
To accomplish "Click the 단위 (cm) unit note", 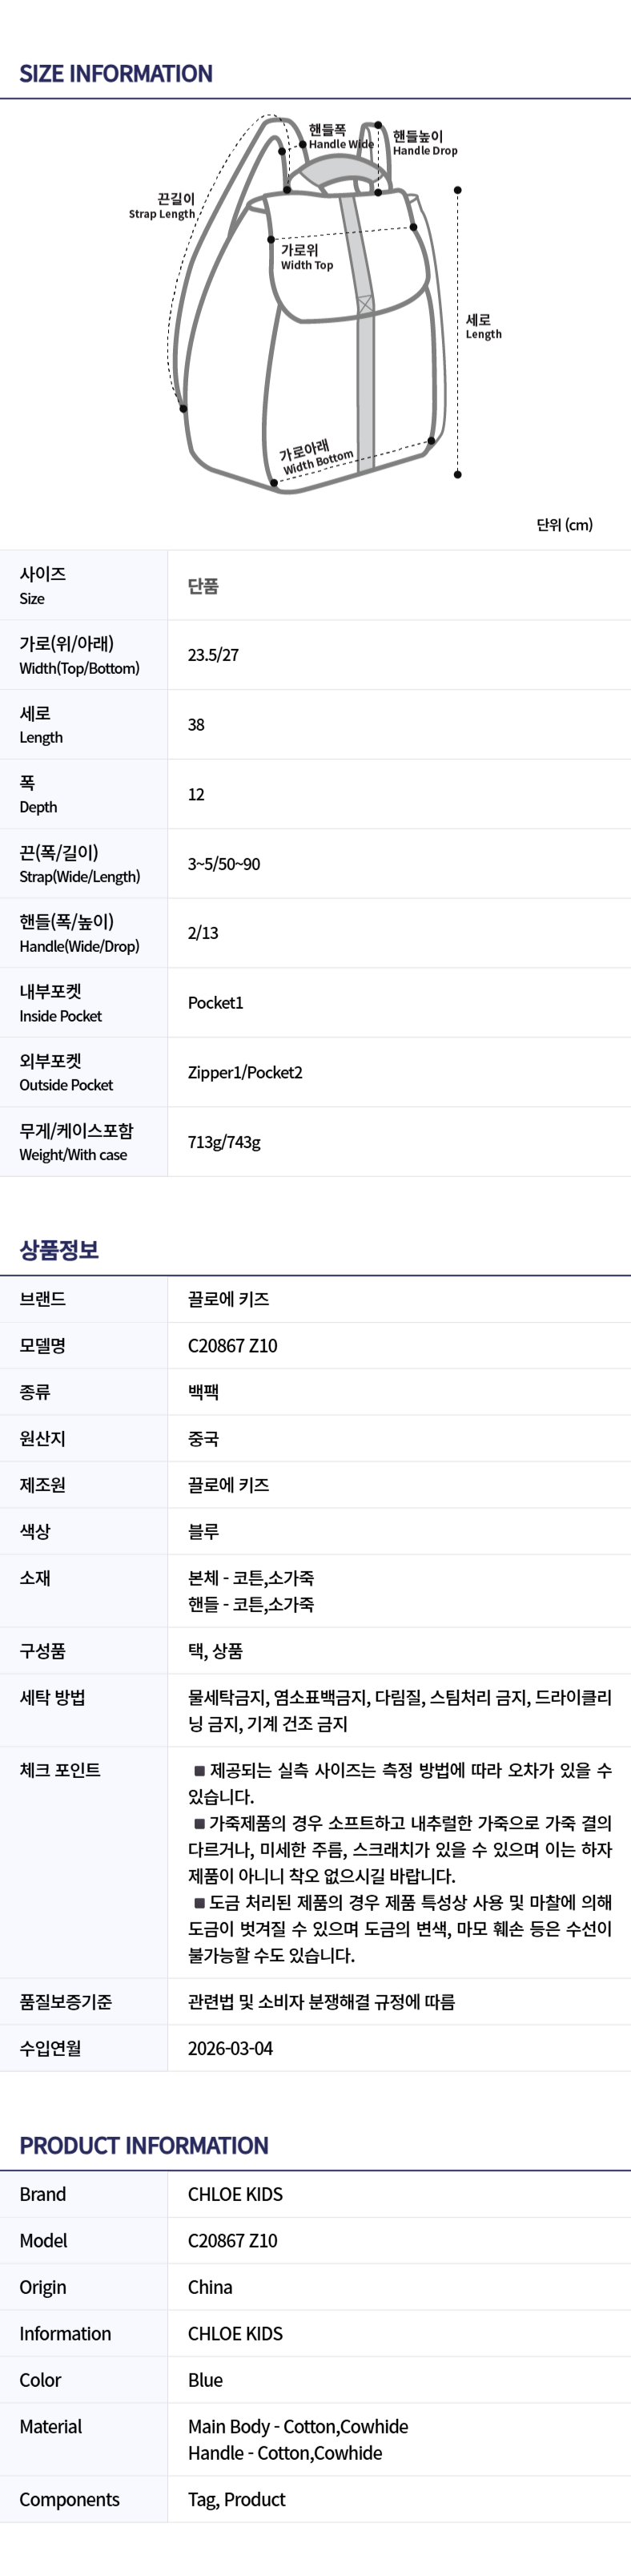I will click(x=564, y=525).
